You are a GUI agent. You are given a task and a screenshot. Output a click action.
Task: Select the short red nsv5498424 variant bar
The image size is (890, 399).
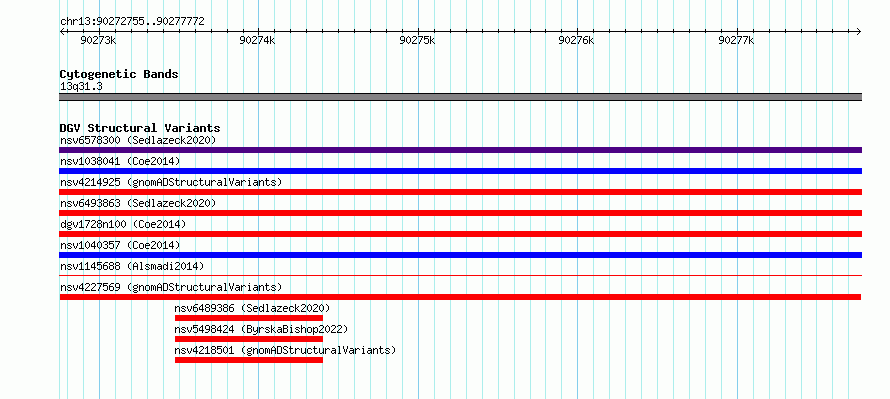point(249,339)
